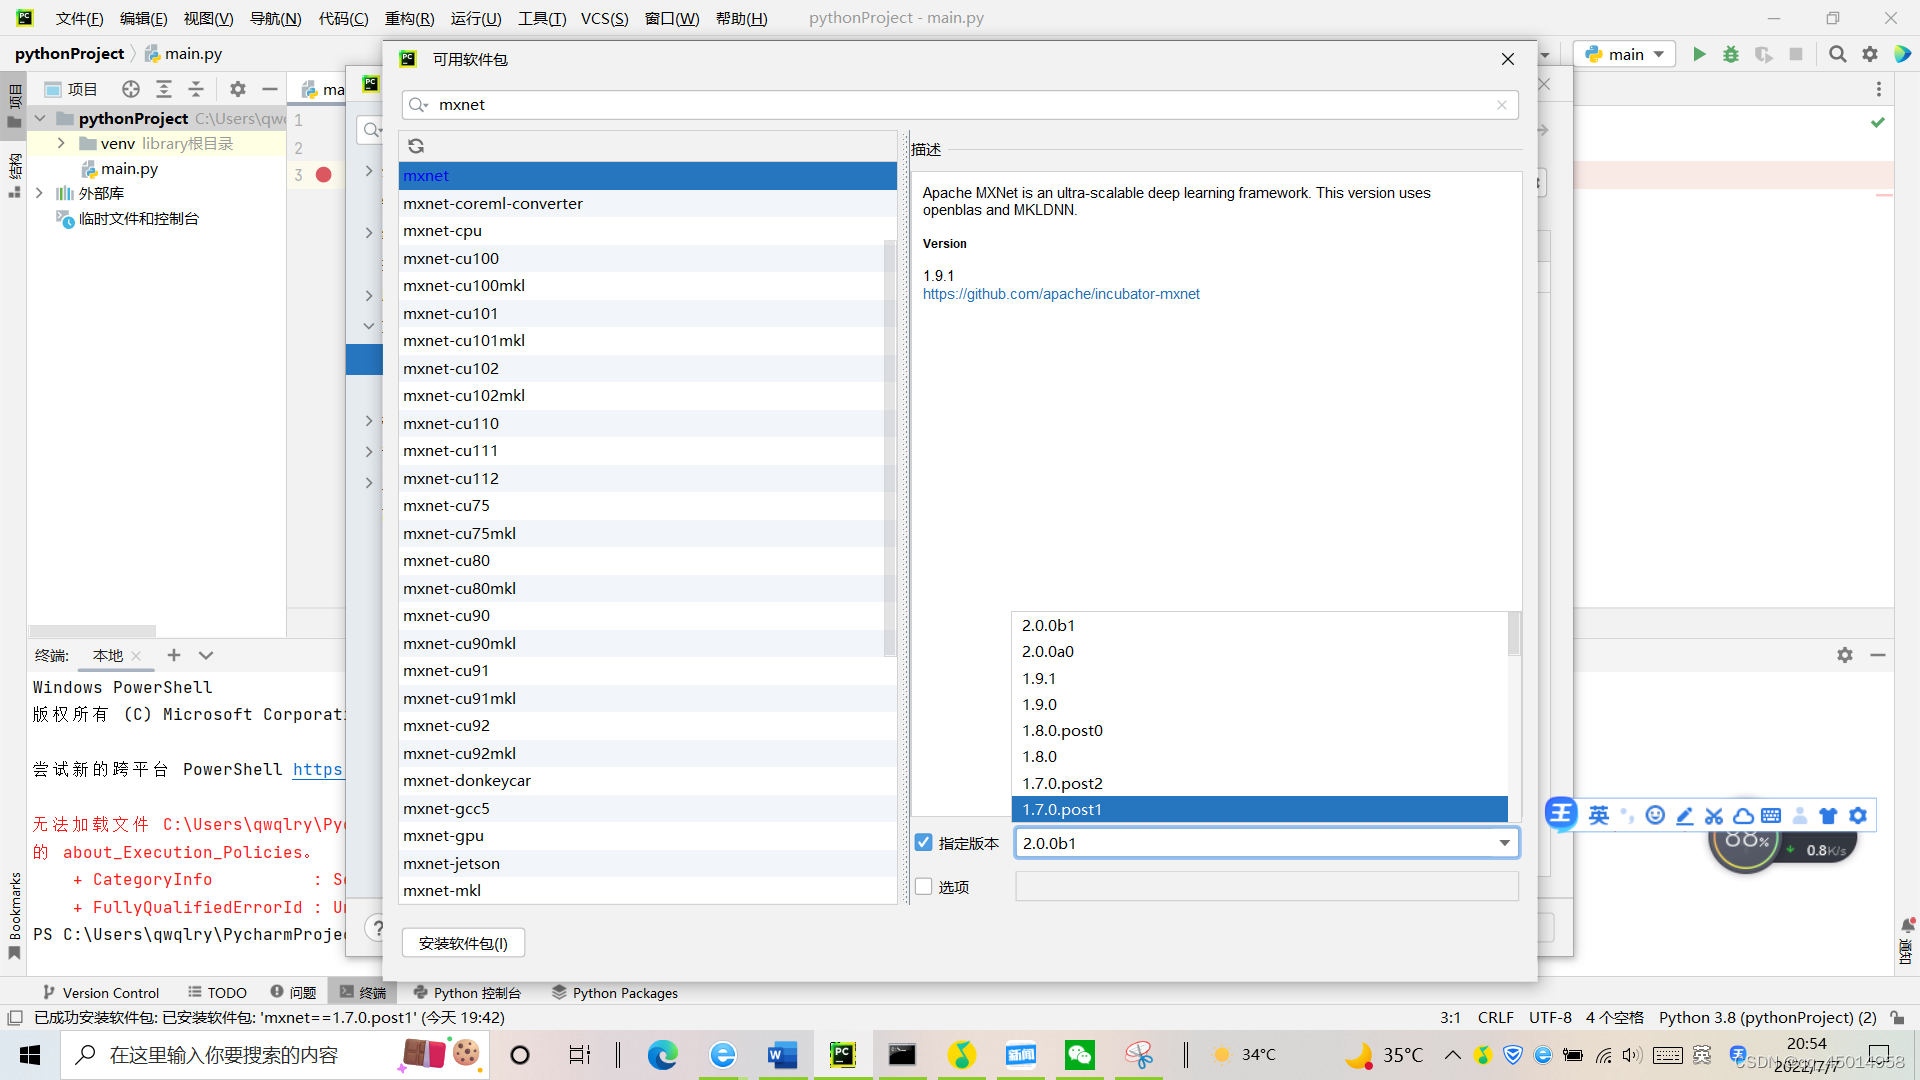Click the Run main green arrow
1920x1080 pixels.
pos(1698,54)
